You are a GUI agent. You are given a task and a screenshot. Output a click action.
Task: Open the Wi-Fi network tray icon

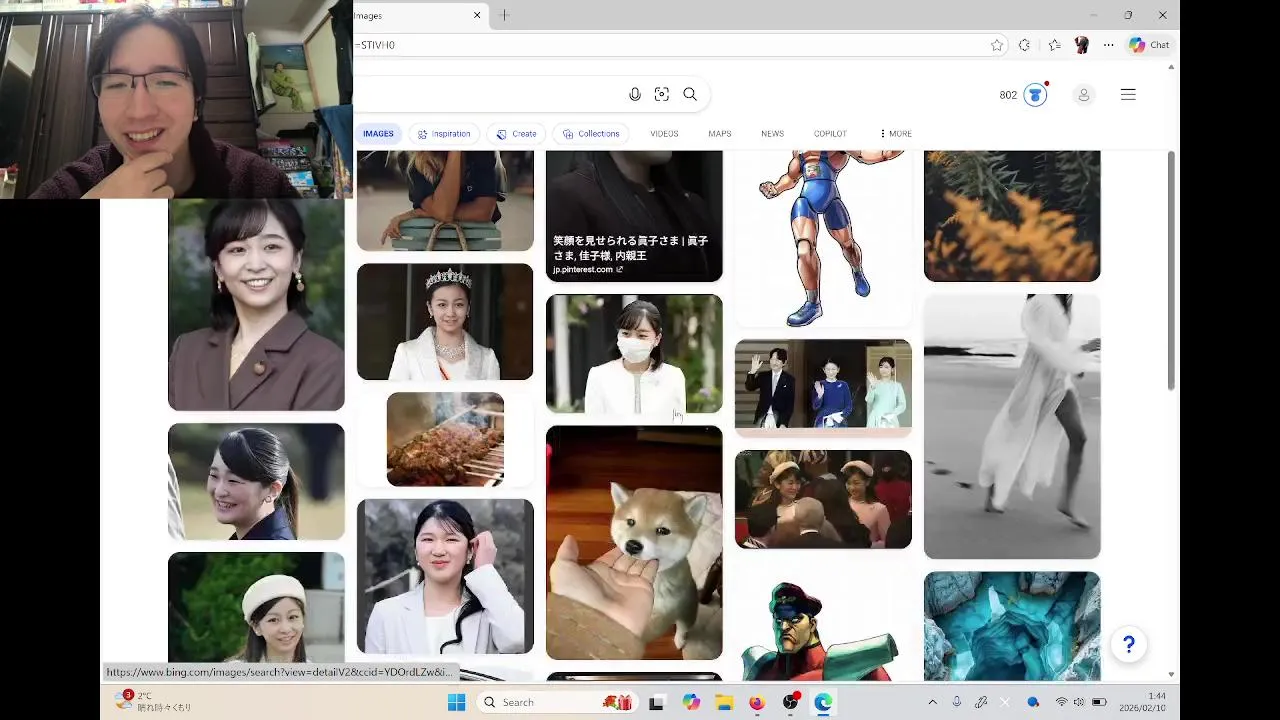[x=1061, y=702]
